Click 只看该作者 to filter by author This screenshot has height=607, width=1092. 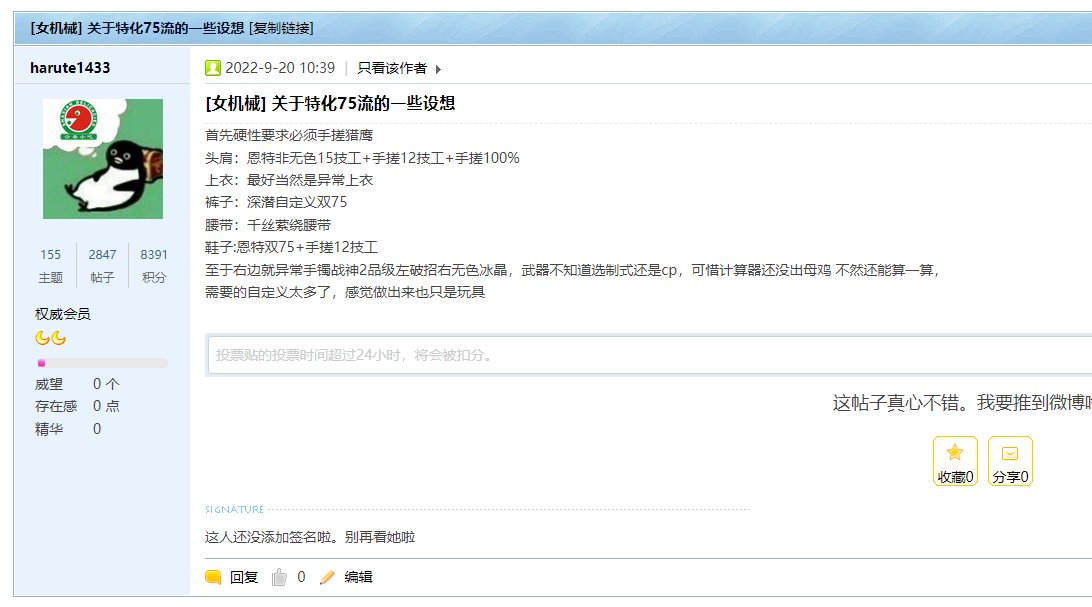pyautogui.click(x=391, y=68)
